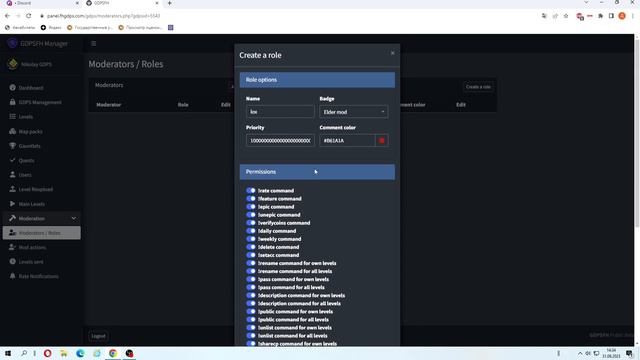The width and height of the screenshot is (640, 360).
Task: Open Chrome tab search dropdown arrow
Action: (x=586, y=3)
